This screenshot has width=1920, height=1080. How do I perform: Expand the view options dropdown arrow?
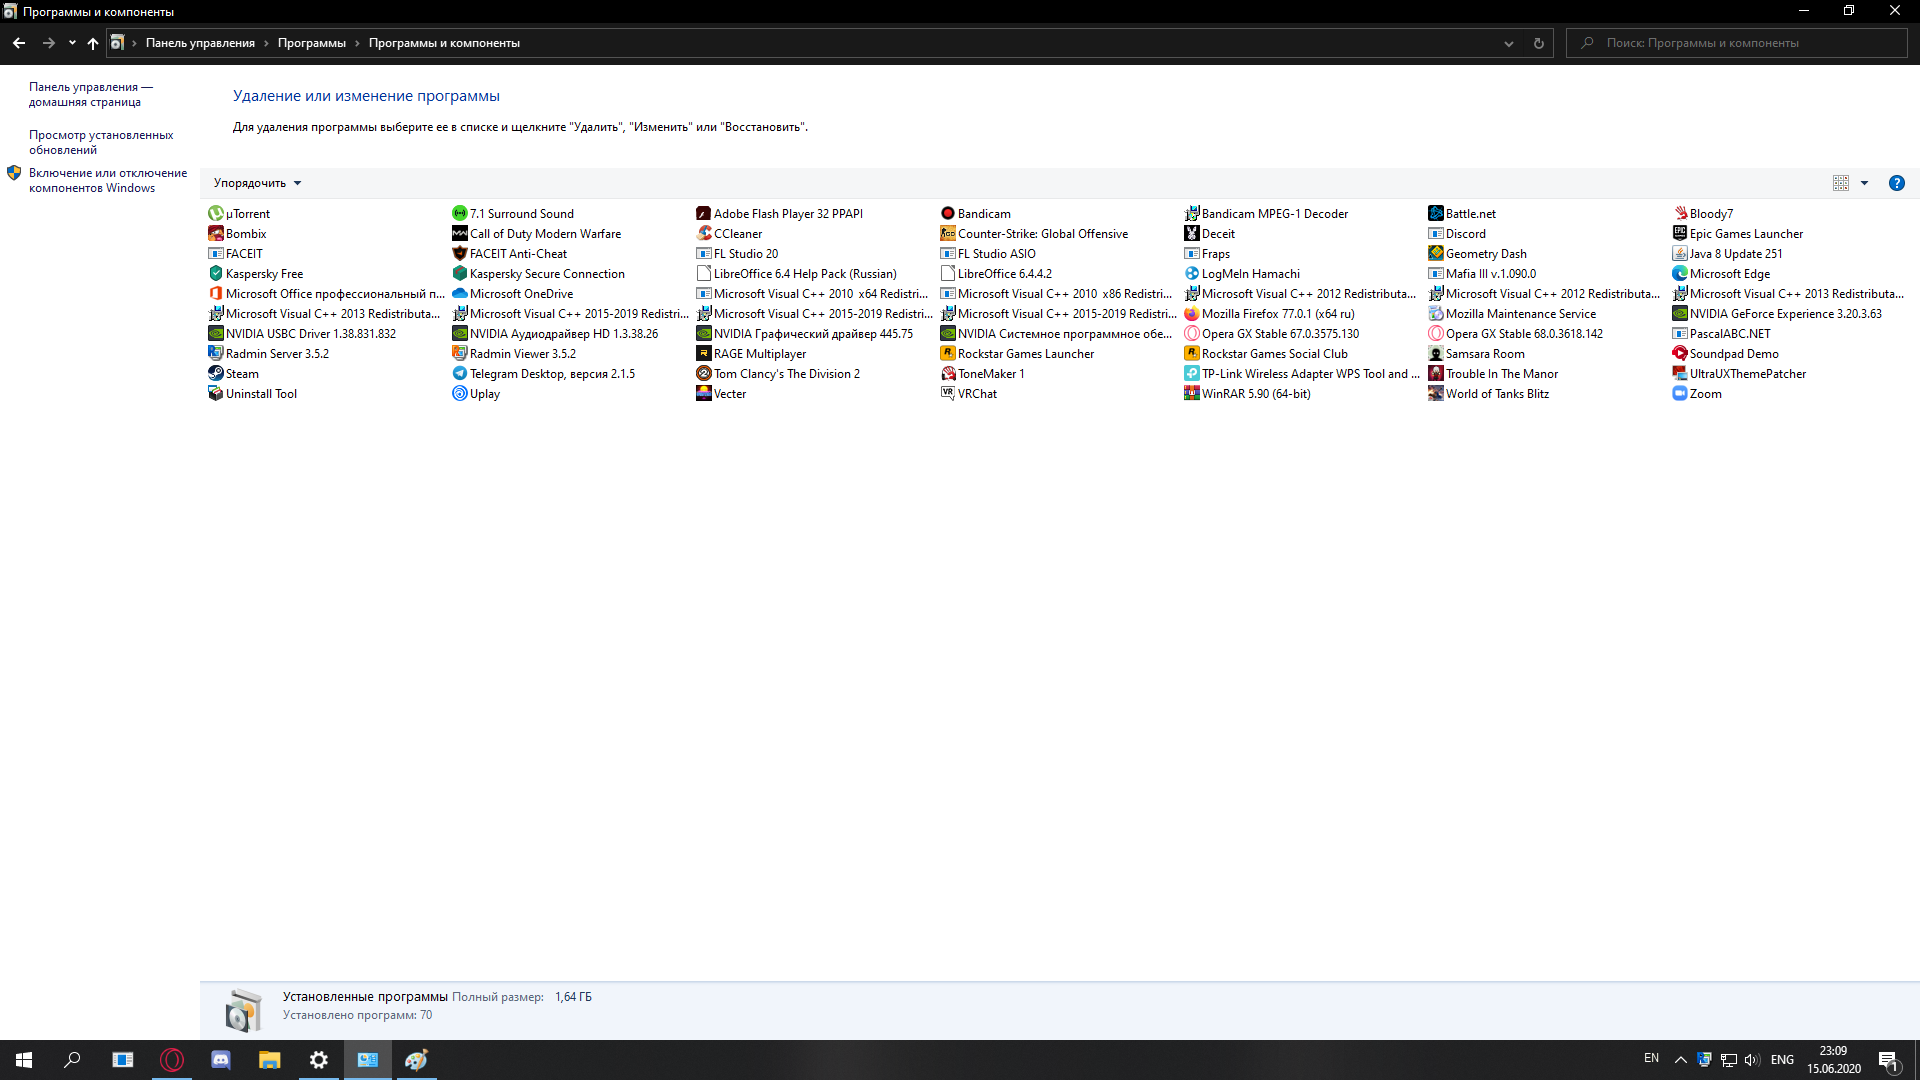coord(1864,183)
